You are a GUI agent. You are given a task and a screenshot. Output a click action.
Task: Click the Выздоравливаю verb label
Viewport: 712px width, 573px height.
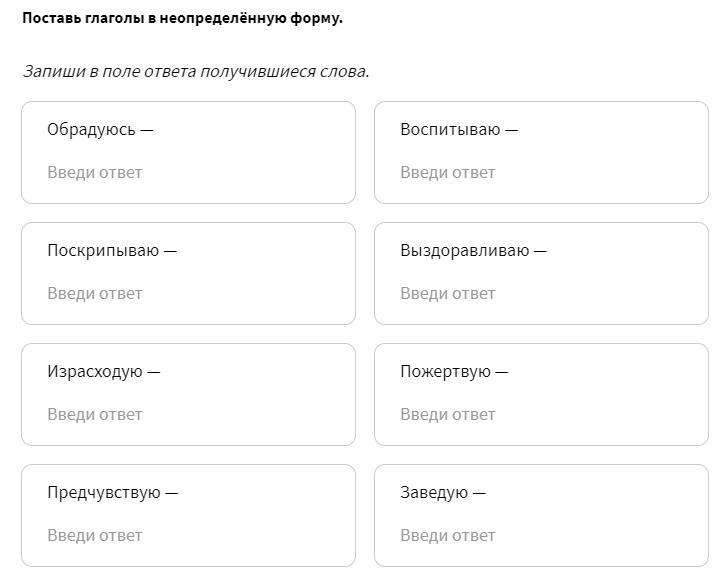click(464, 251)
